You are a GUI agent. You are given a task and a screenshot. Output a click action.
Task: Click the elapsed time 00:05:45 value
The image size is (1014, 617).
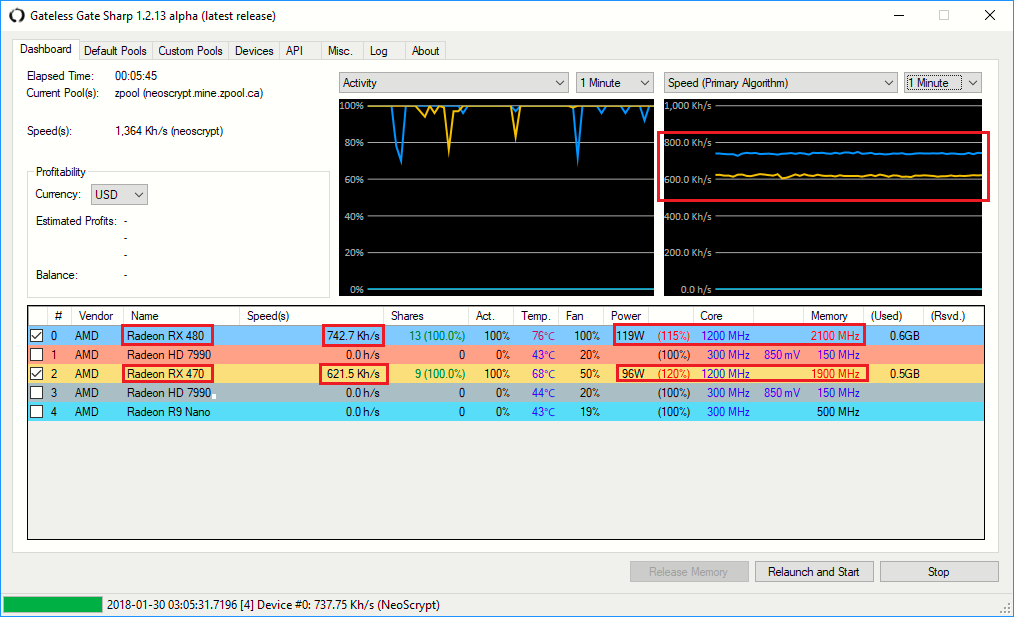pos(136,76)
